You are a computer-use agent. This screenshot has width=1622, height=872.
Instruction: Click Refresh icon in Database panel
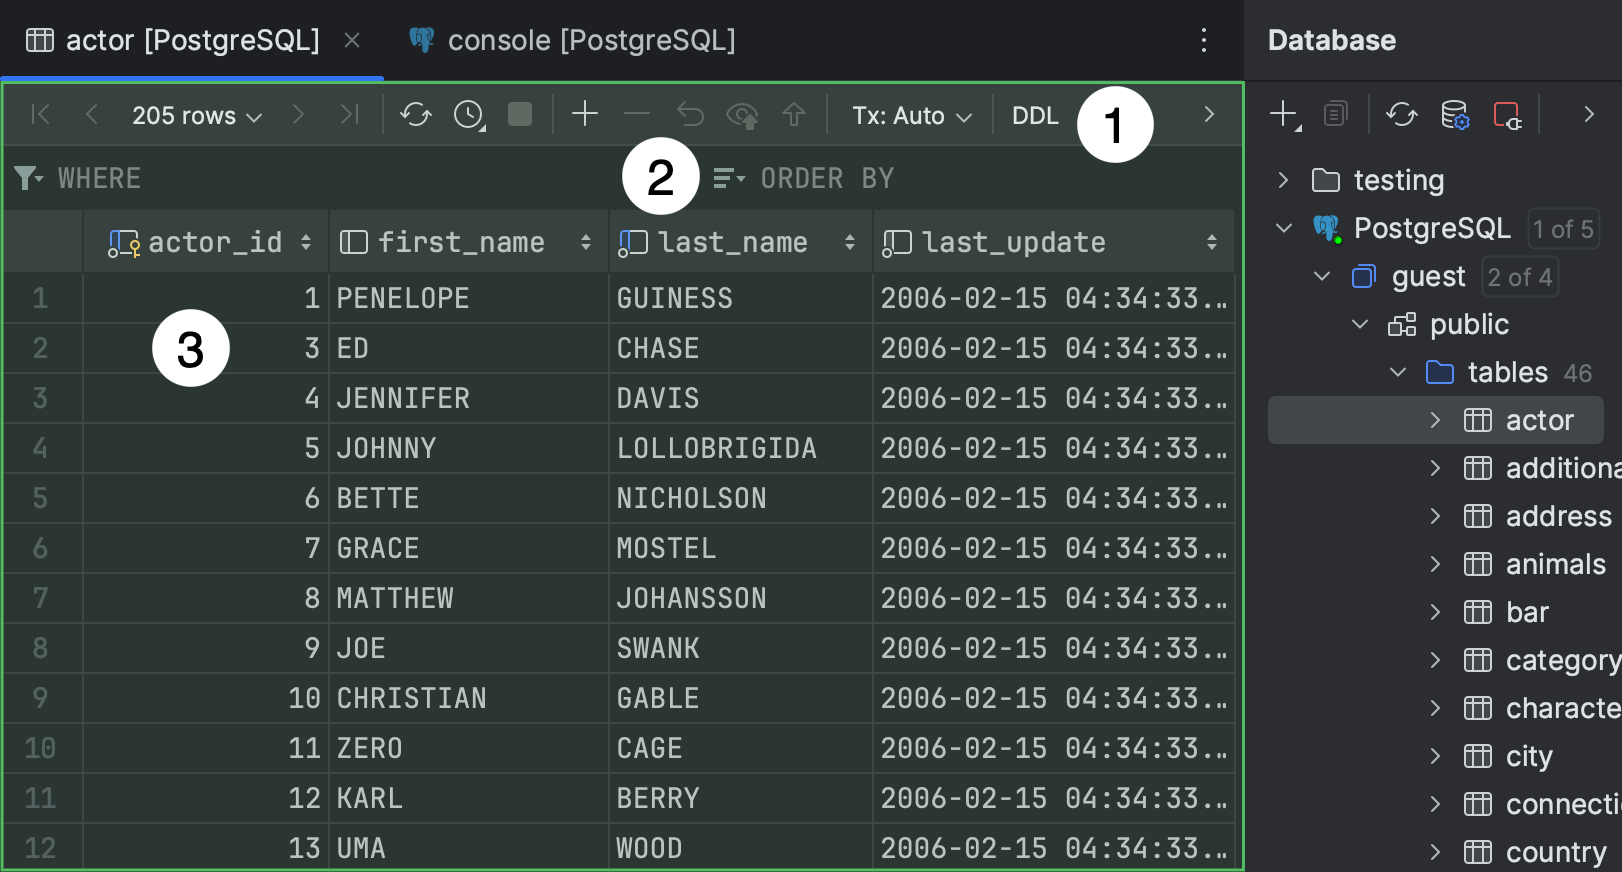(x=1401, y=115)
